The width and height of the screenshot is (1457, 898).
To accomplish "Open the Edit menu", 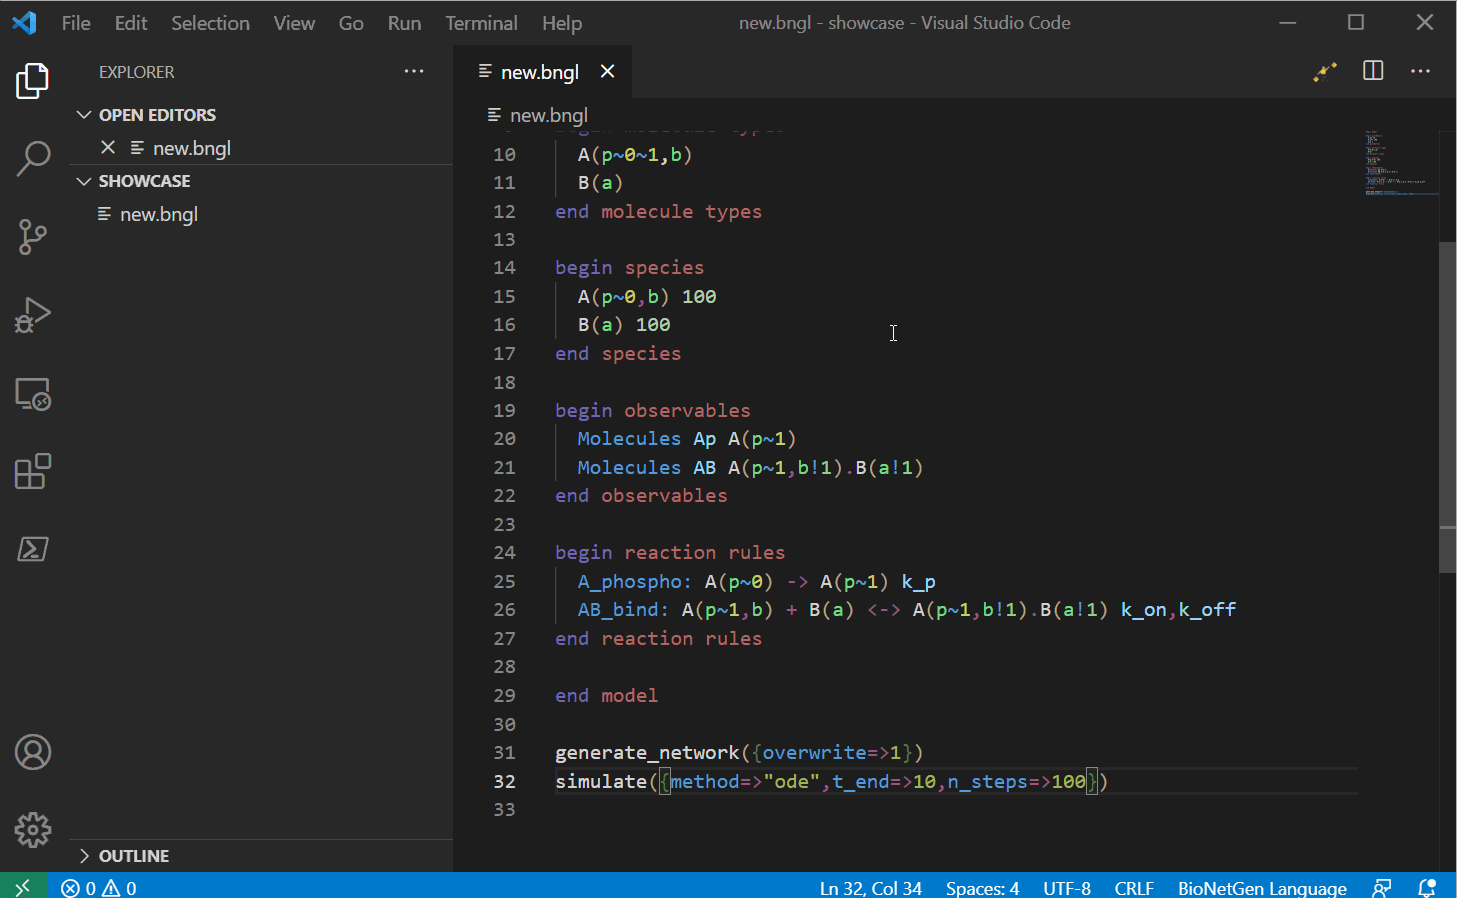I will pos(131,23).
